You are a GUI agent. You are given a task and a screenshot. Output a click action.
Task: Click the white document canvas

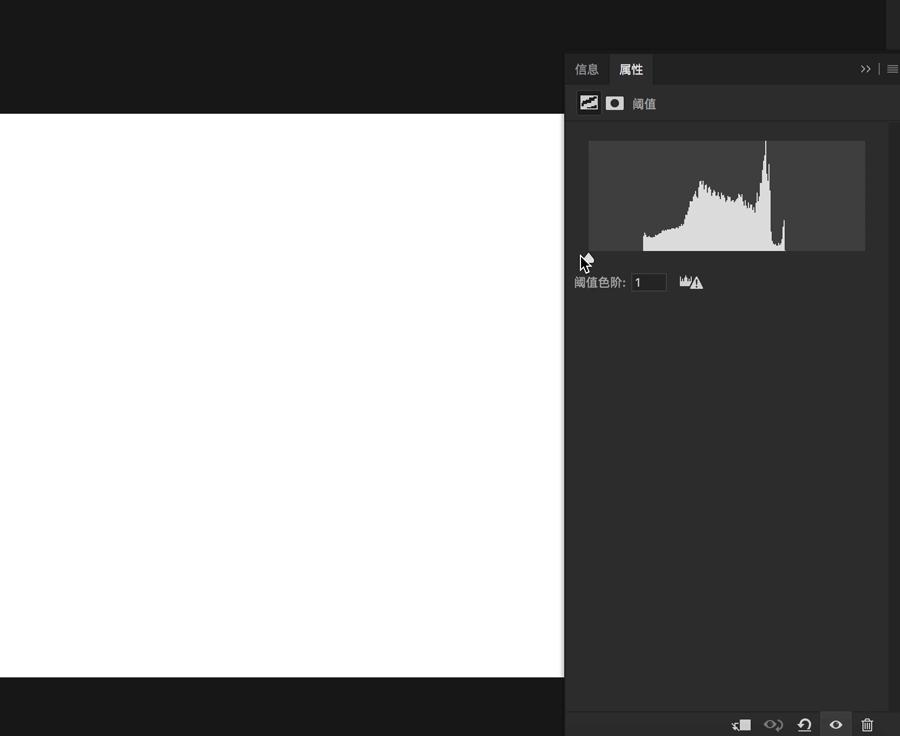[280, 395]
